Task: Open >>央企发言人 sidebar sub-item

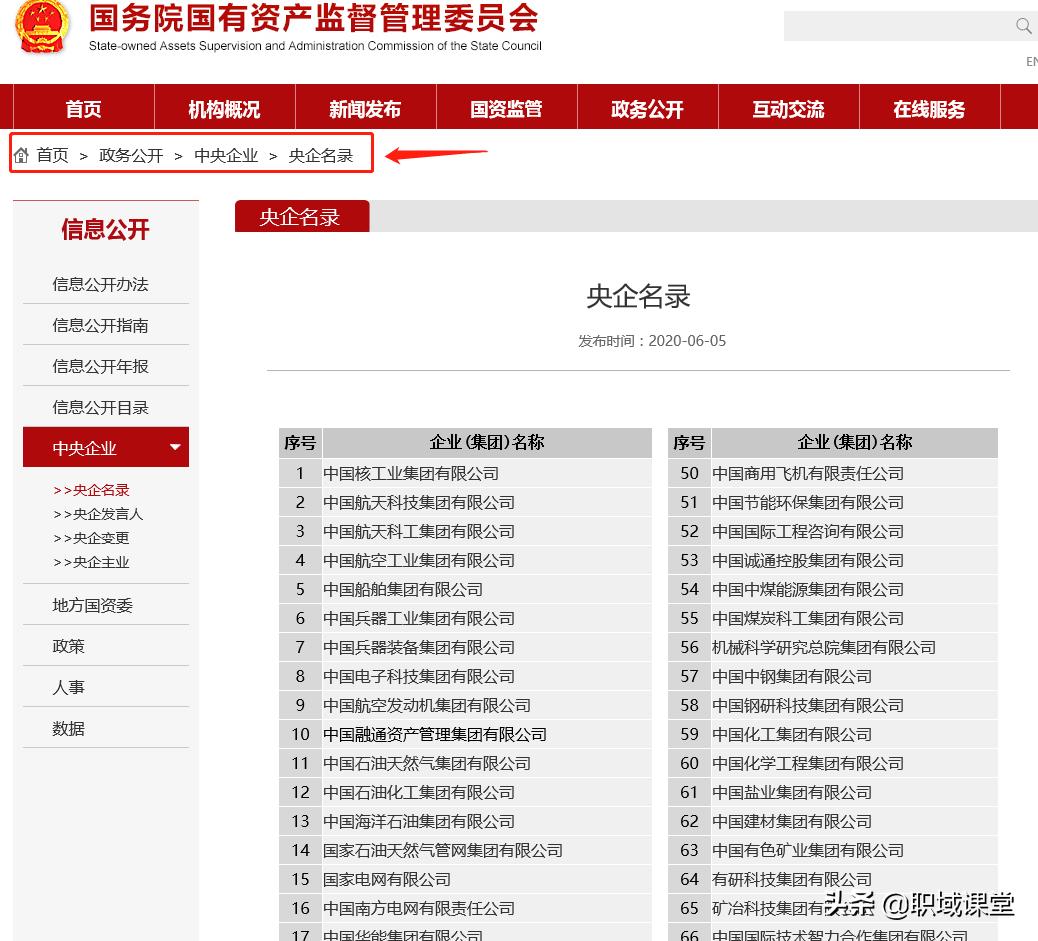Action: (x=98, y=514)
